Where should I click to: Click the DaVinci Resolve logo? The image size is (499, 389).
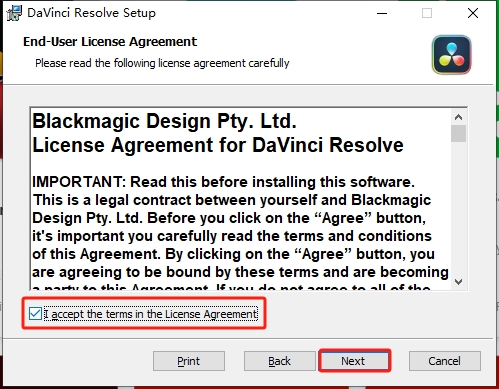tap(451, 55)
